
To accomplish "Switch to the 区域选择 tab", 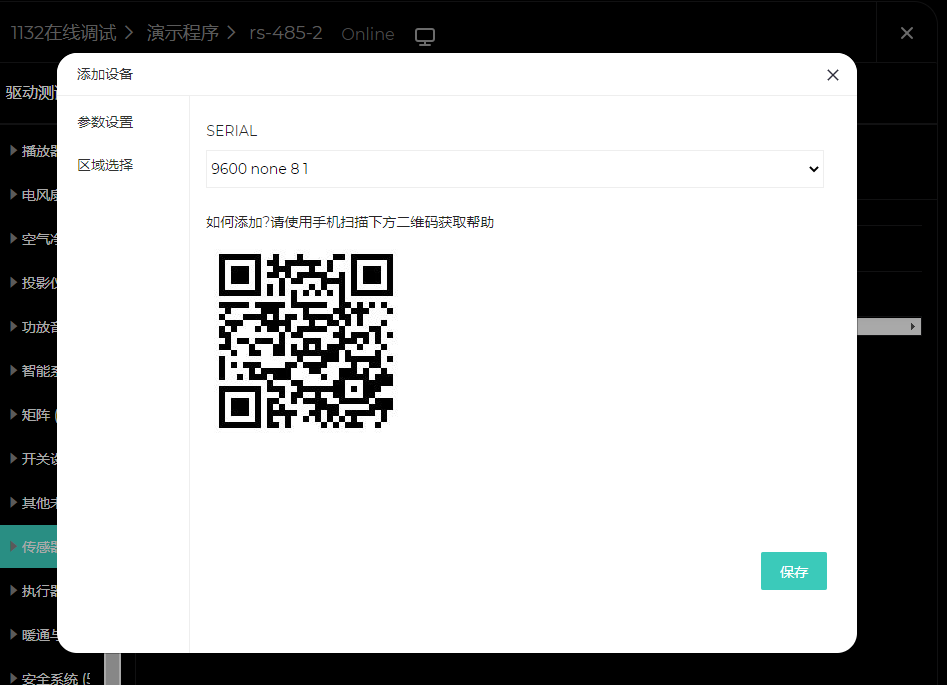I will (x=105, y=165).
